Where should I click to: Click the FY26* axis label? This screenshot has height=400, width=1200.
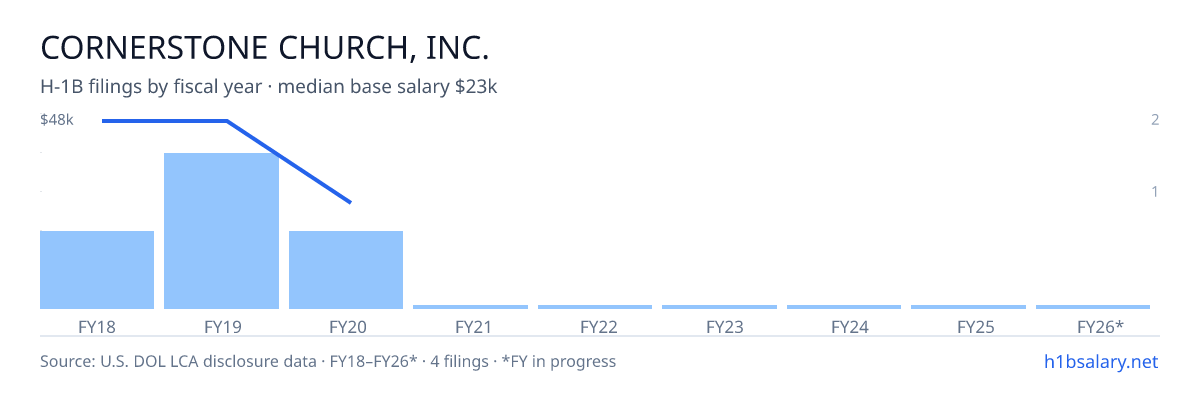tap(1100, 326)
